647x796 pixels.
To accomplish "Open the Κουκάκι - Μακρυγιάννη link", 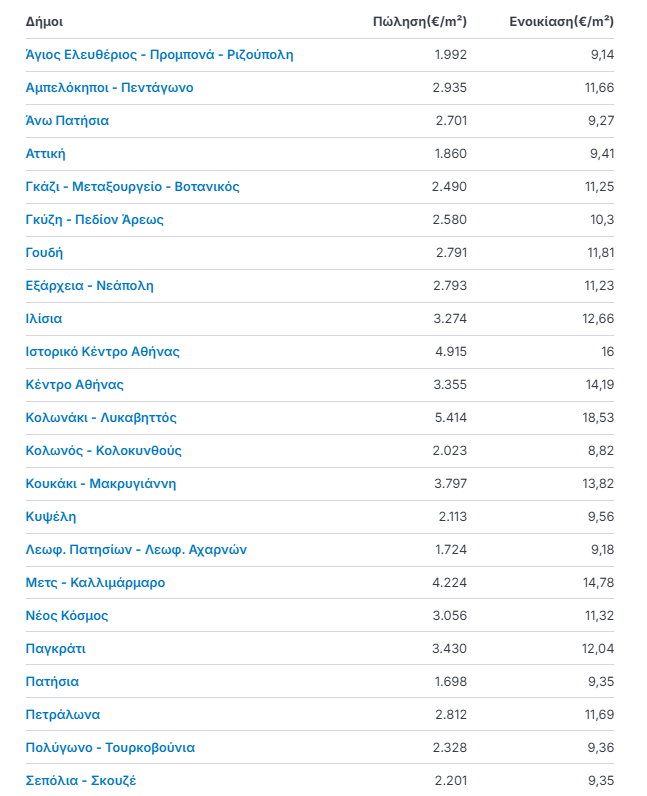I will tap(100, 484).
